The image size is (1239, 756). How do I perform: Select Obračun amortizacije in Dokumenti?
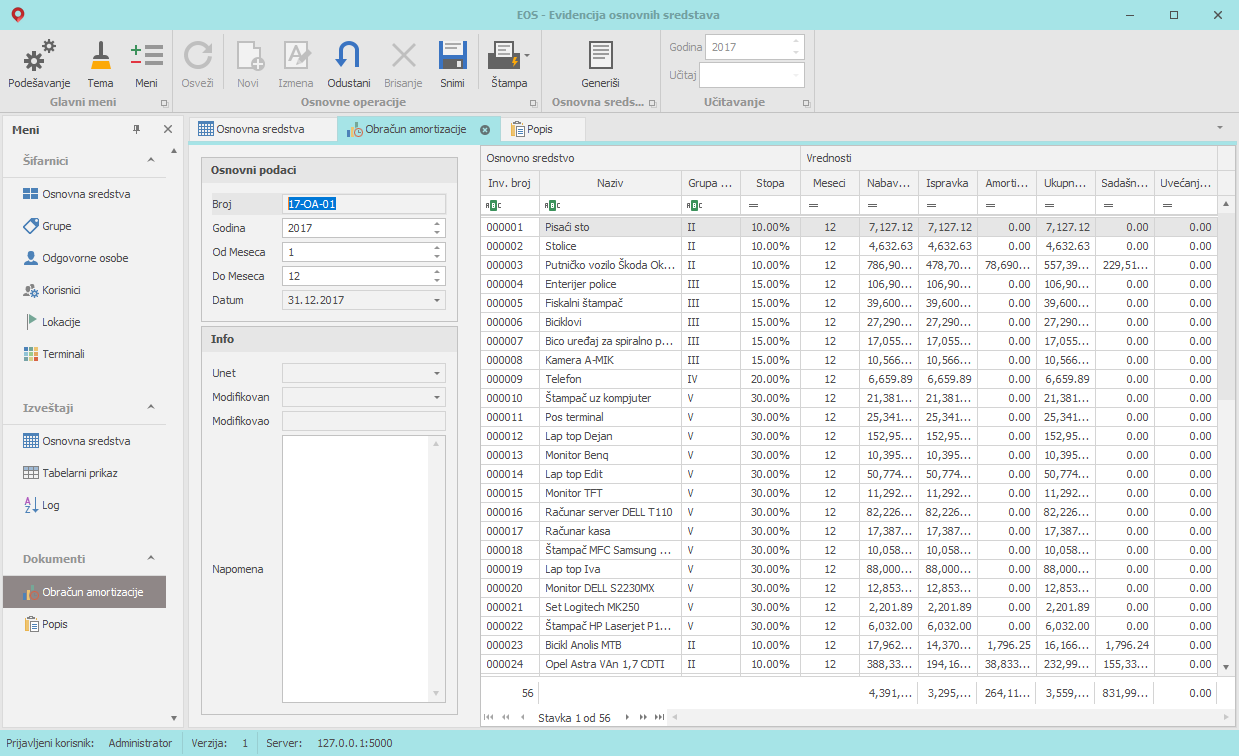84,592
